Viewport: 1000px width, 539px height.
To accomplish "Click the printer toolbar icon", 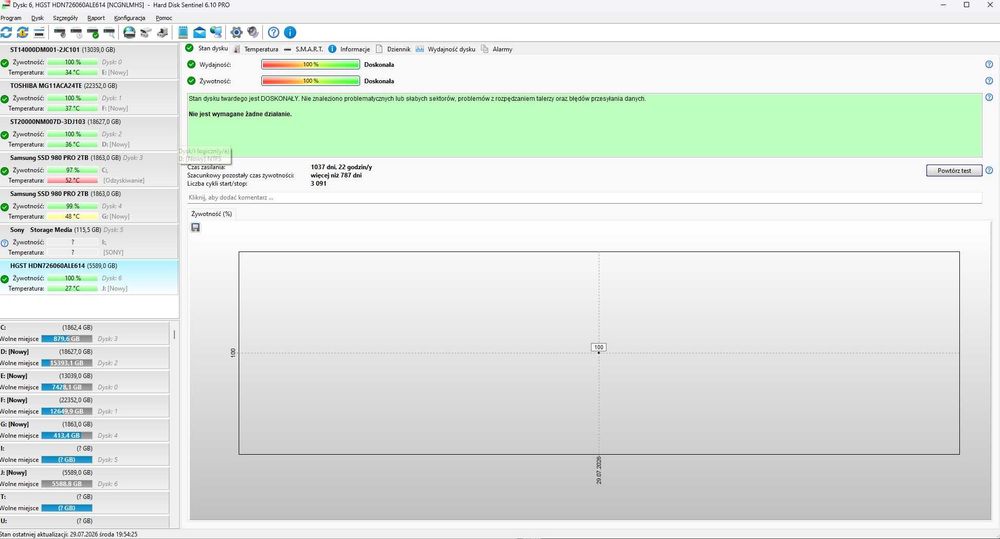I will tap(163, 33).
